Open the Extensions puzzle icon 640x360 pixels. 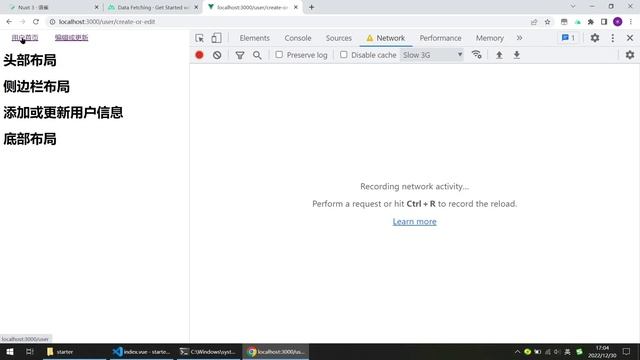click(591, 22)
